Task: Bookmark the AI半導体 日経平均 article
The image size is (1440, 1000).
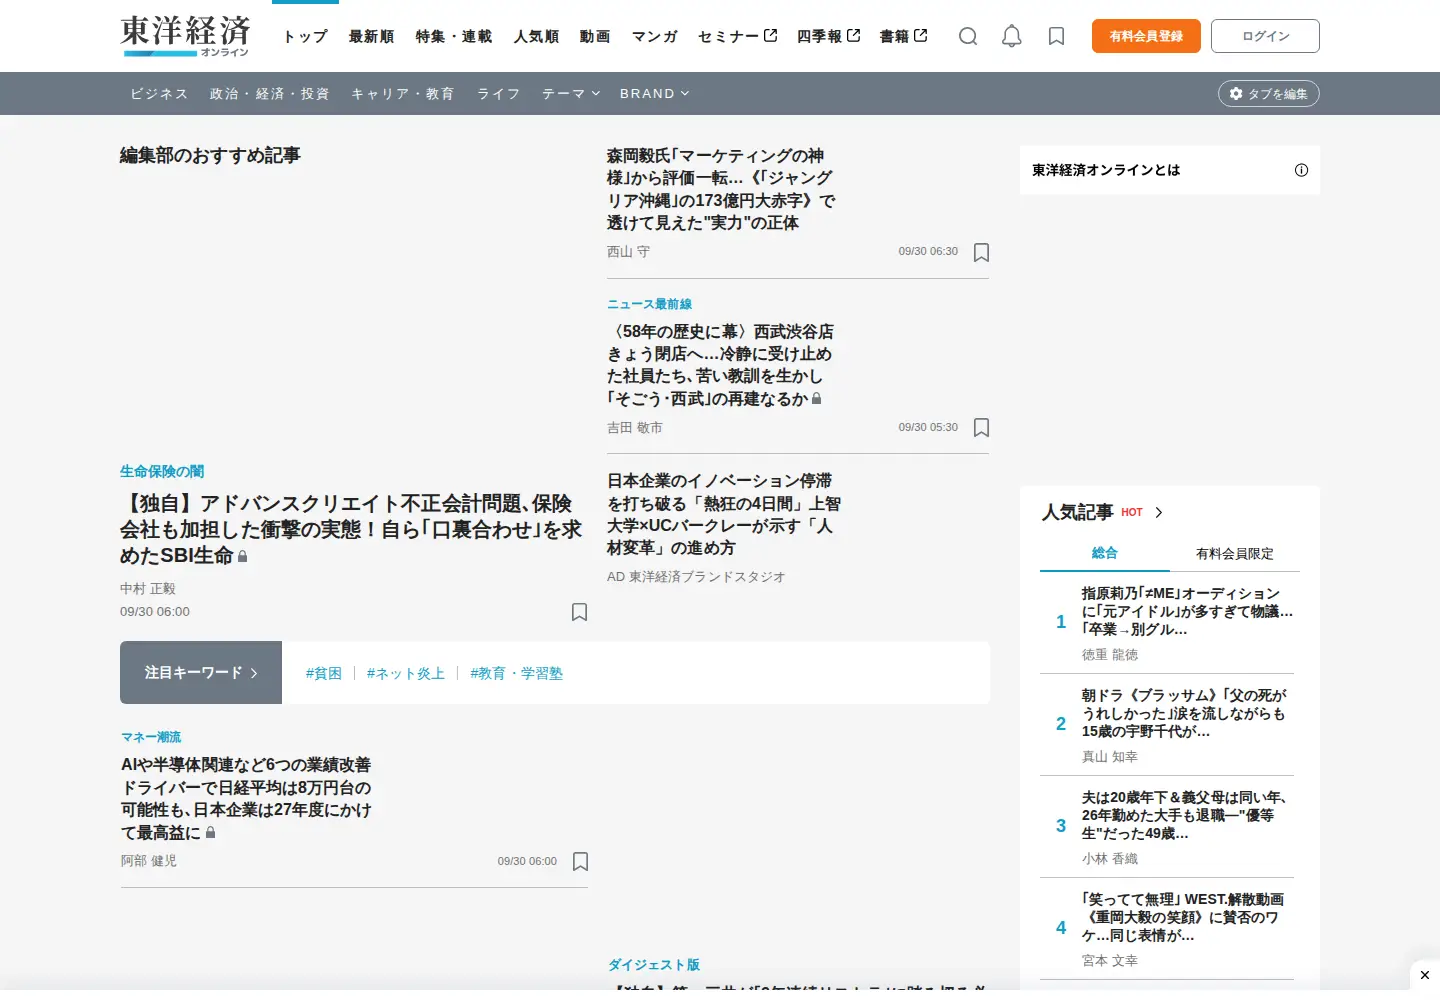Action: pyautogui.click(x=580, y=862)
